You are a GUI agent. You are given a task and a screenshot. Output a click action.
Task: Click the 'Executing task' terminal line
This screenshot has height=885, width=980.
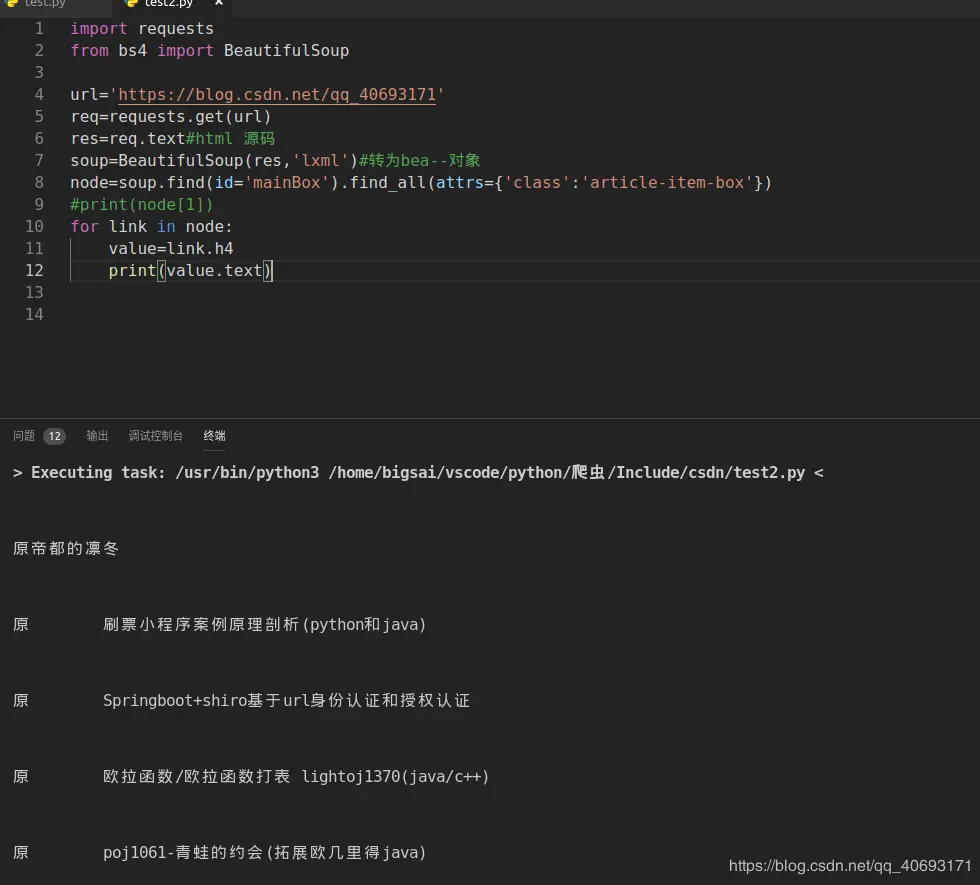point(418,472)
